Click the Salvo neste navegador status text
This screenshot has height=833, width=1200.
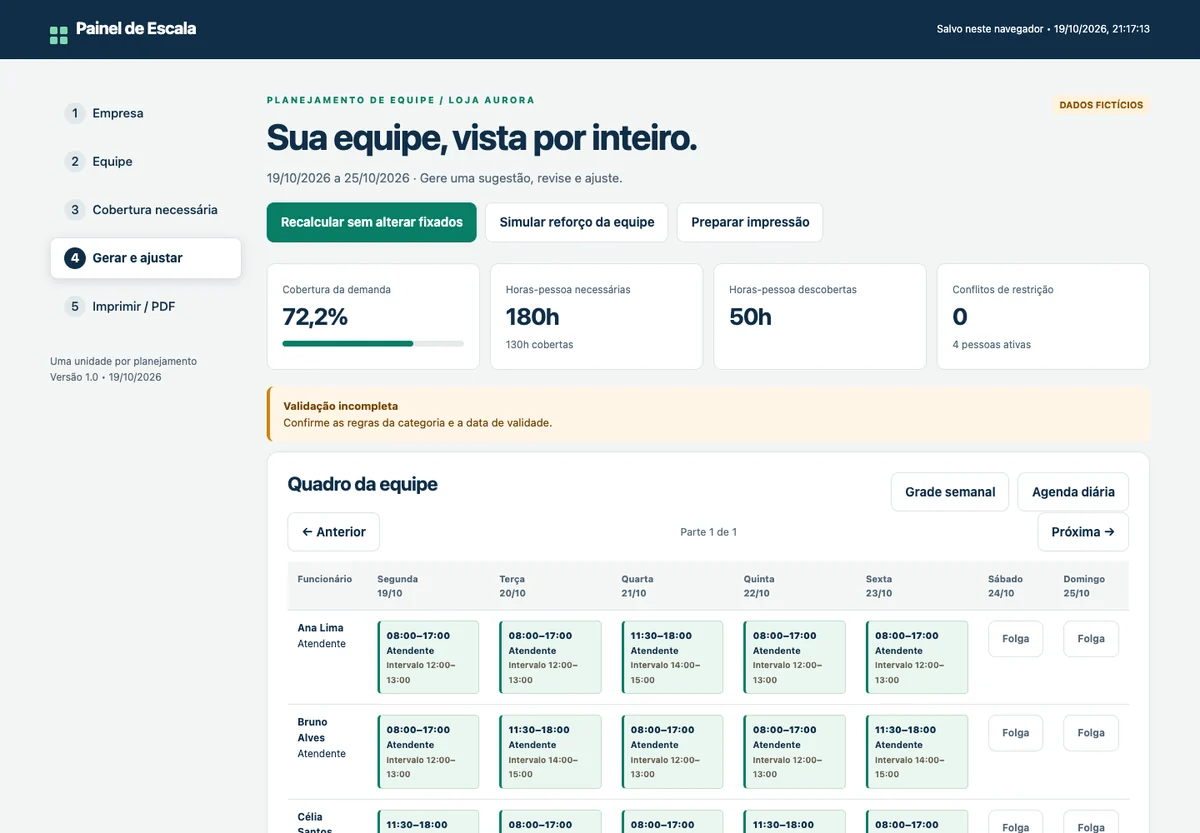tap(1043, 29)
